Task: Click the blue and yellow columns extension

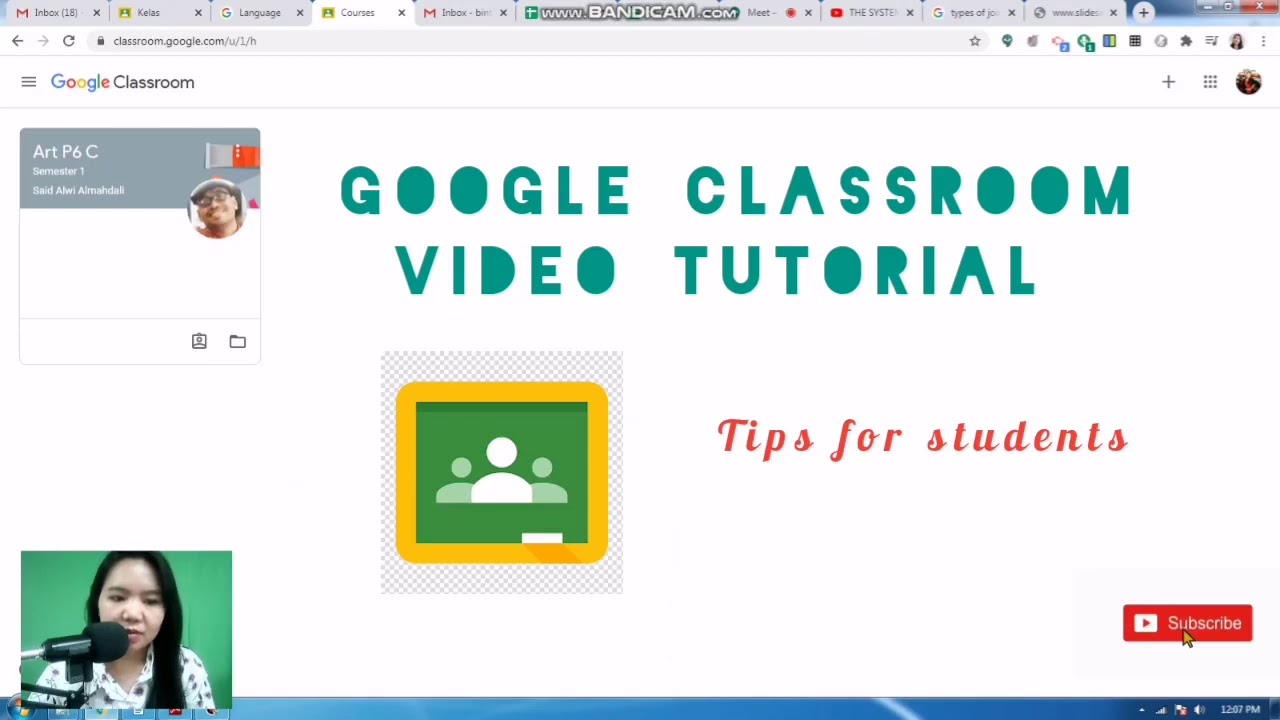Action: (1109, 41)
